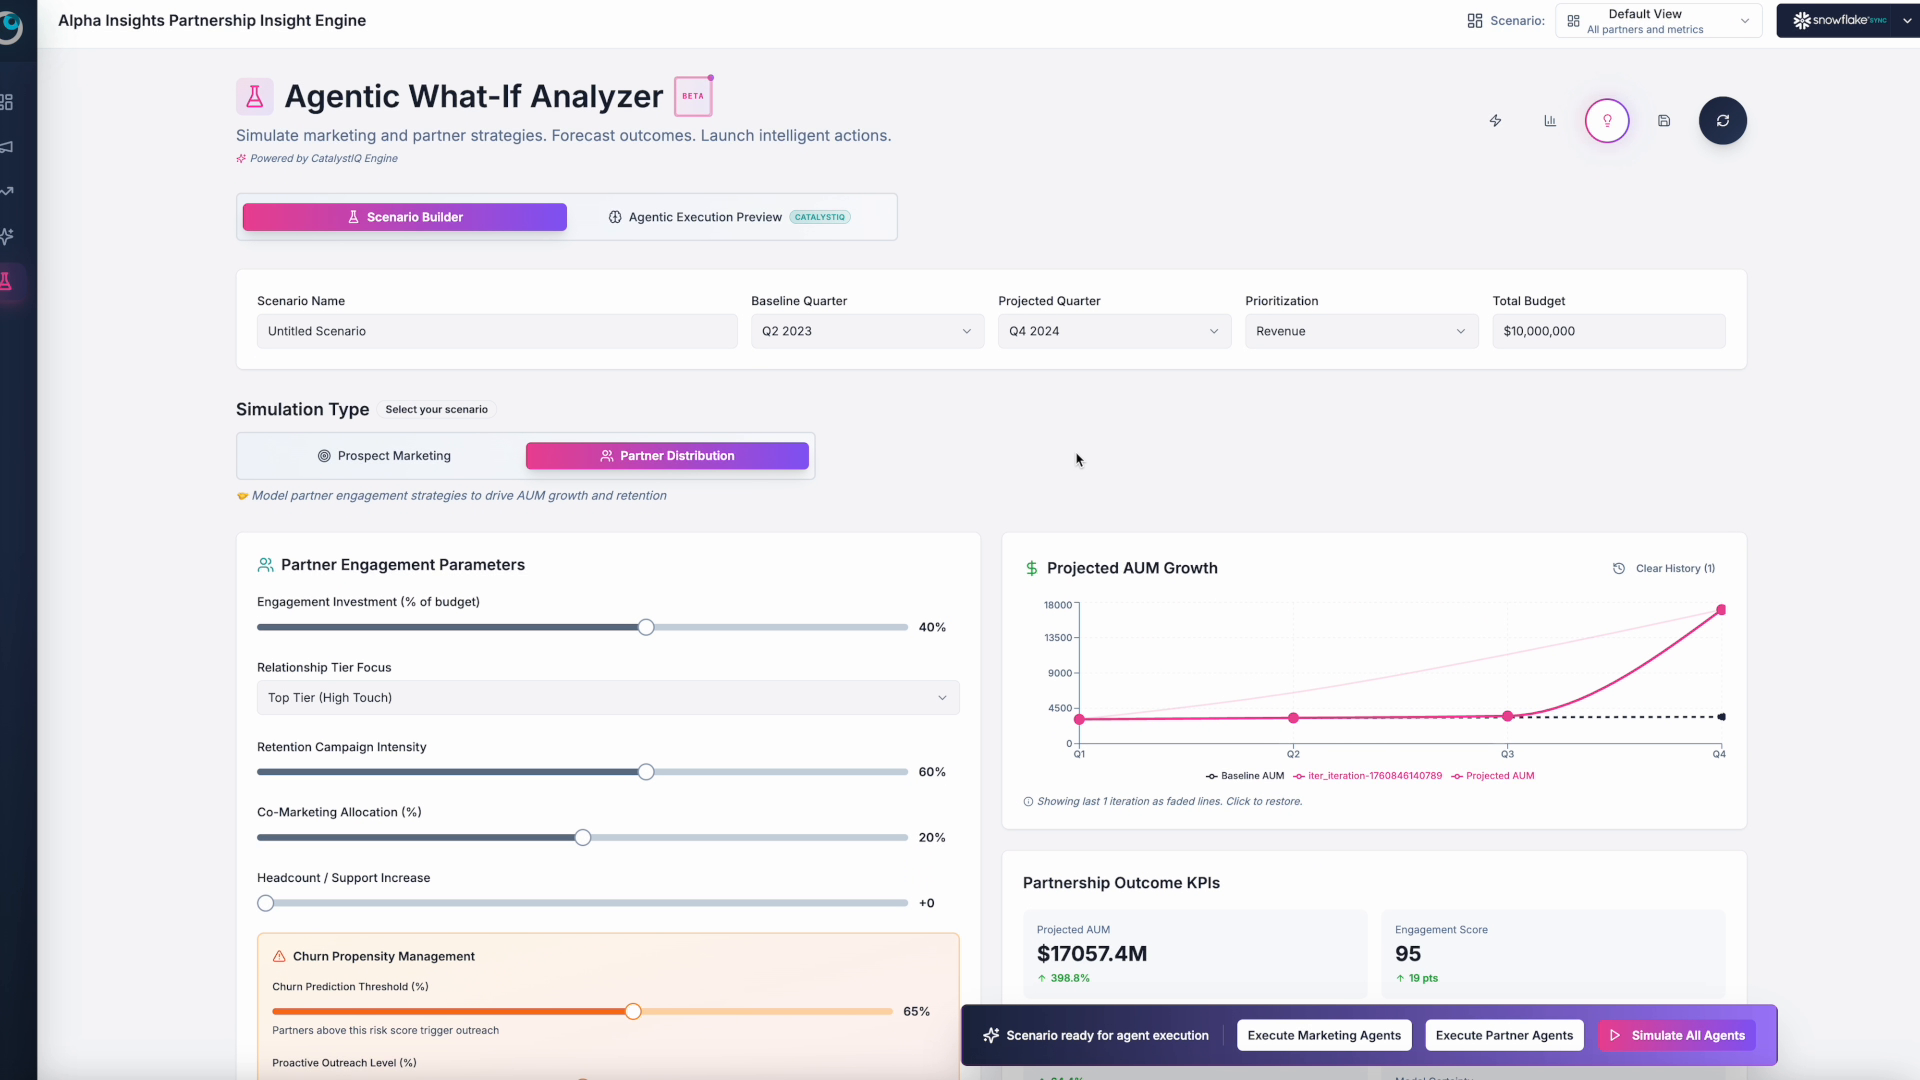Click the Execute Partner Agents button
Image resolution: width=1920 pixels, height=1080 pixels.
[x=1504, y=1035]
